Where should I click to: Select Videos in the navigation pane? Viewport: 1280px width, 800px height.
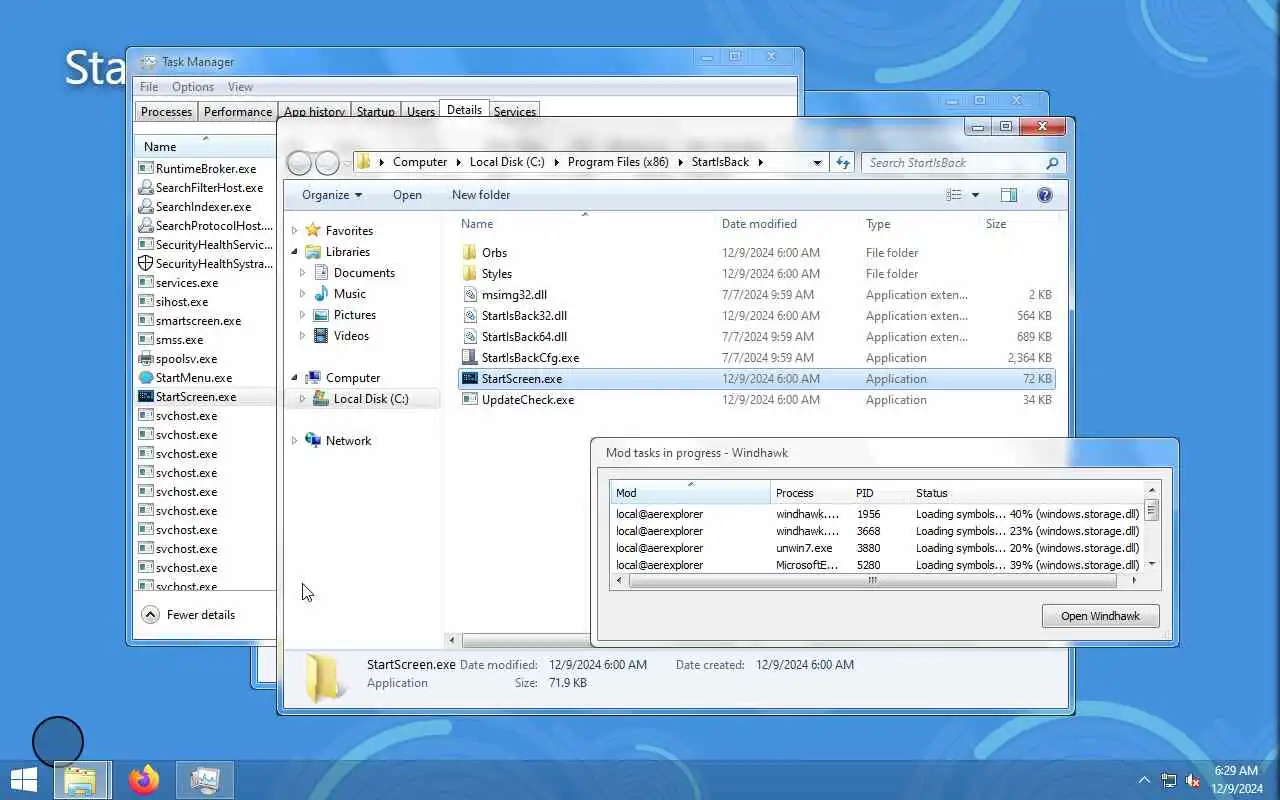coord(351,336)
